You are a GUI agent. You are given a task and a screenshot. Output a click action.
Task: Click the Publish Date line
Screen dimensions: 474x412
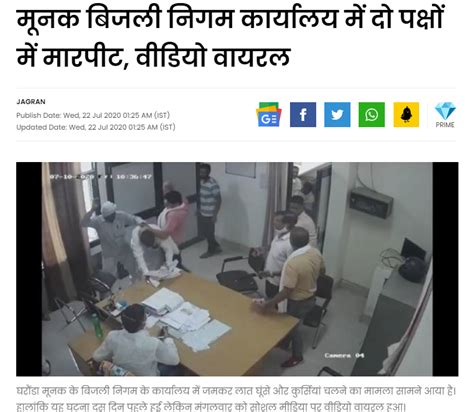tap(93, 115)
